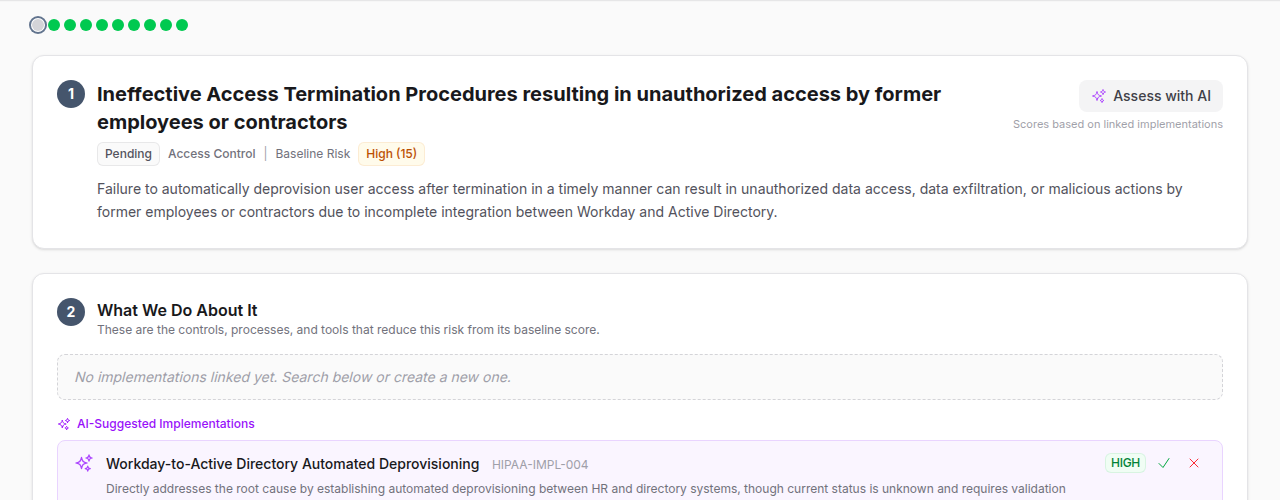Click the What We Do About It heading
The height and width of the screenshot is (500, 1280).
(177, 310)
